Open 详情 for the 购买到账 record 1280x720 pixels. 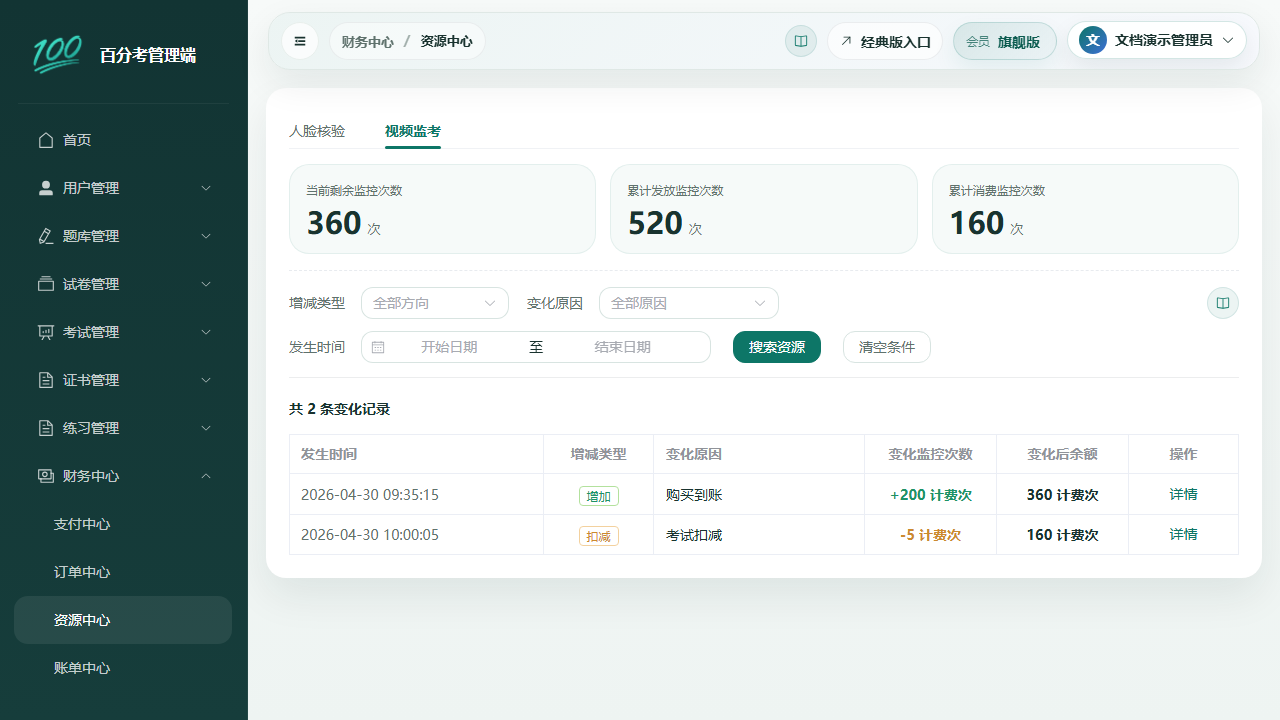click(x=1183, y=494)
